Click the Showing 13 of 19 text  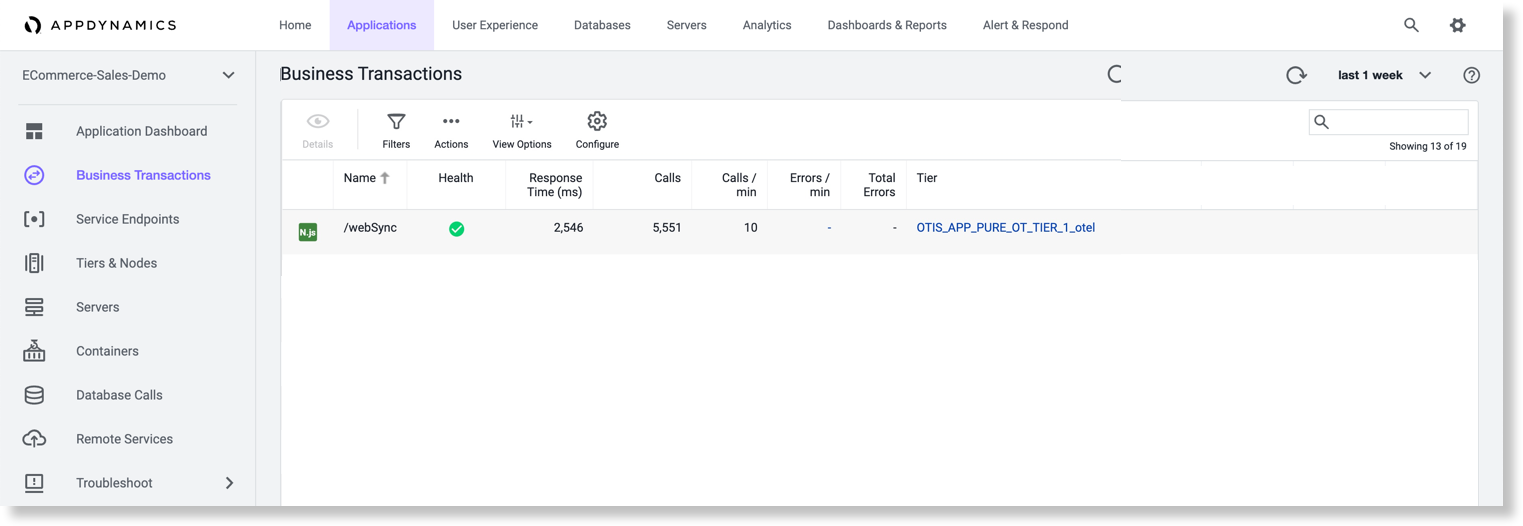[x=1427, y=146]
